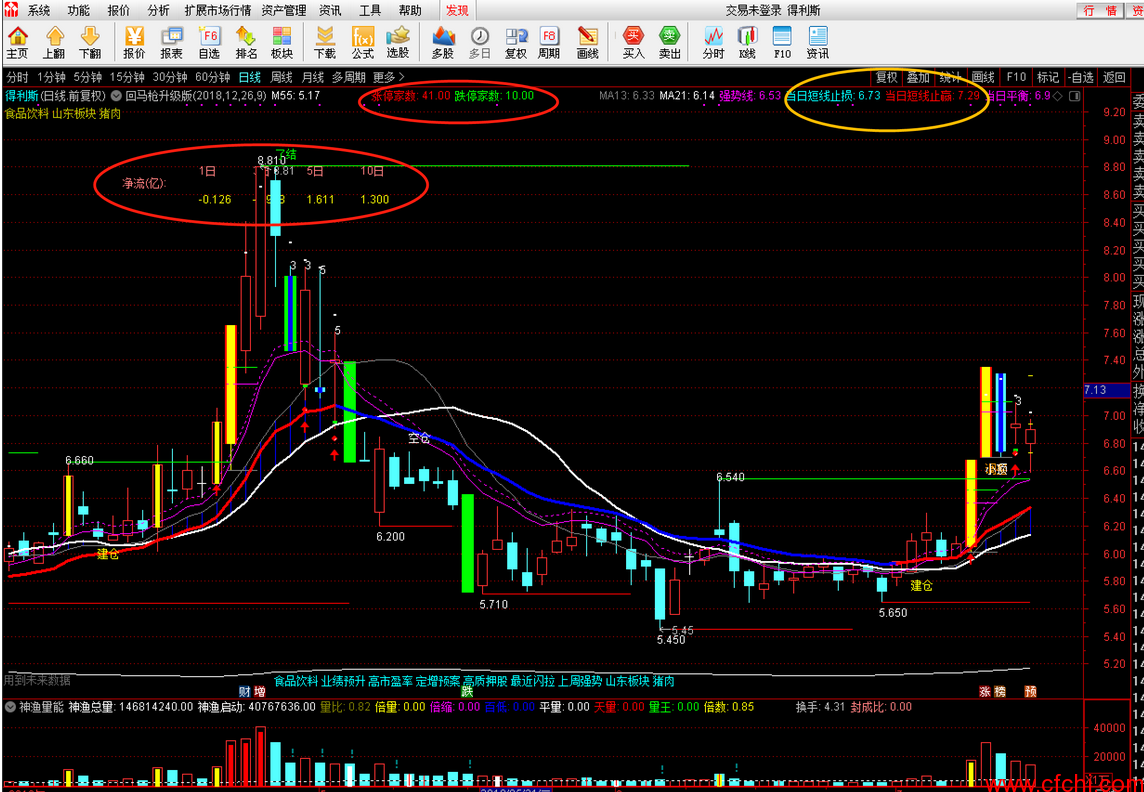Image resolution: width=1144 pixels, height=792 pixels.
Task: Click the 涨 tag at lower right
Action: [985, 691]
